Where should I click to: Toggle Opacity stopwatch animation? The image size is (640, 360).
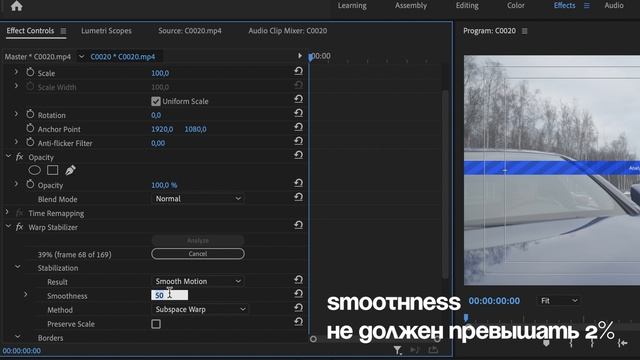pos(30,184)
